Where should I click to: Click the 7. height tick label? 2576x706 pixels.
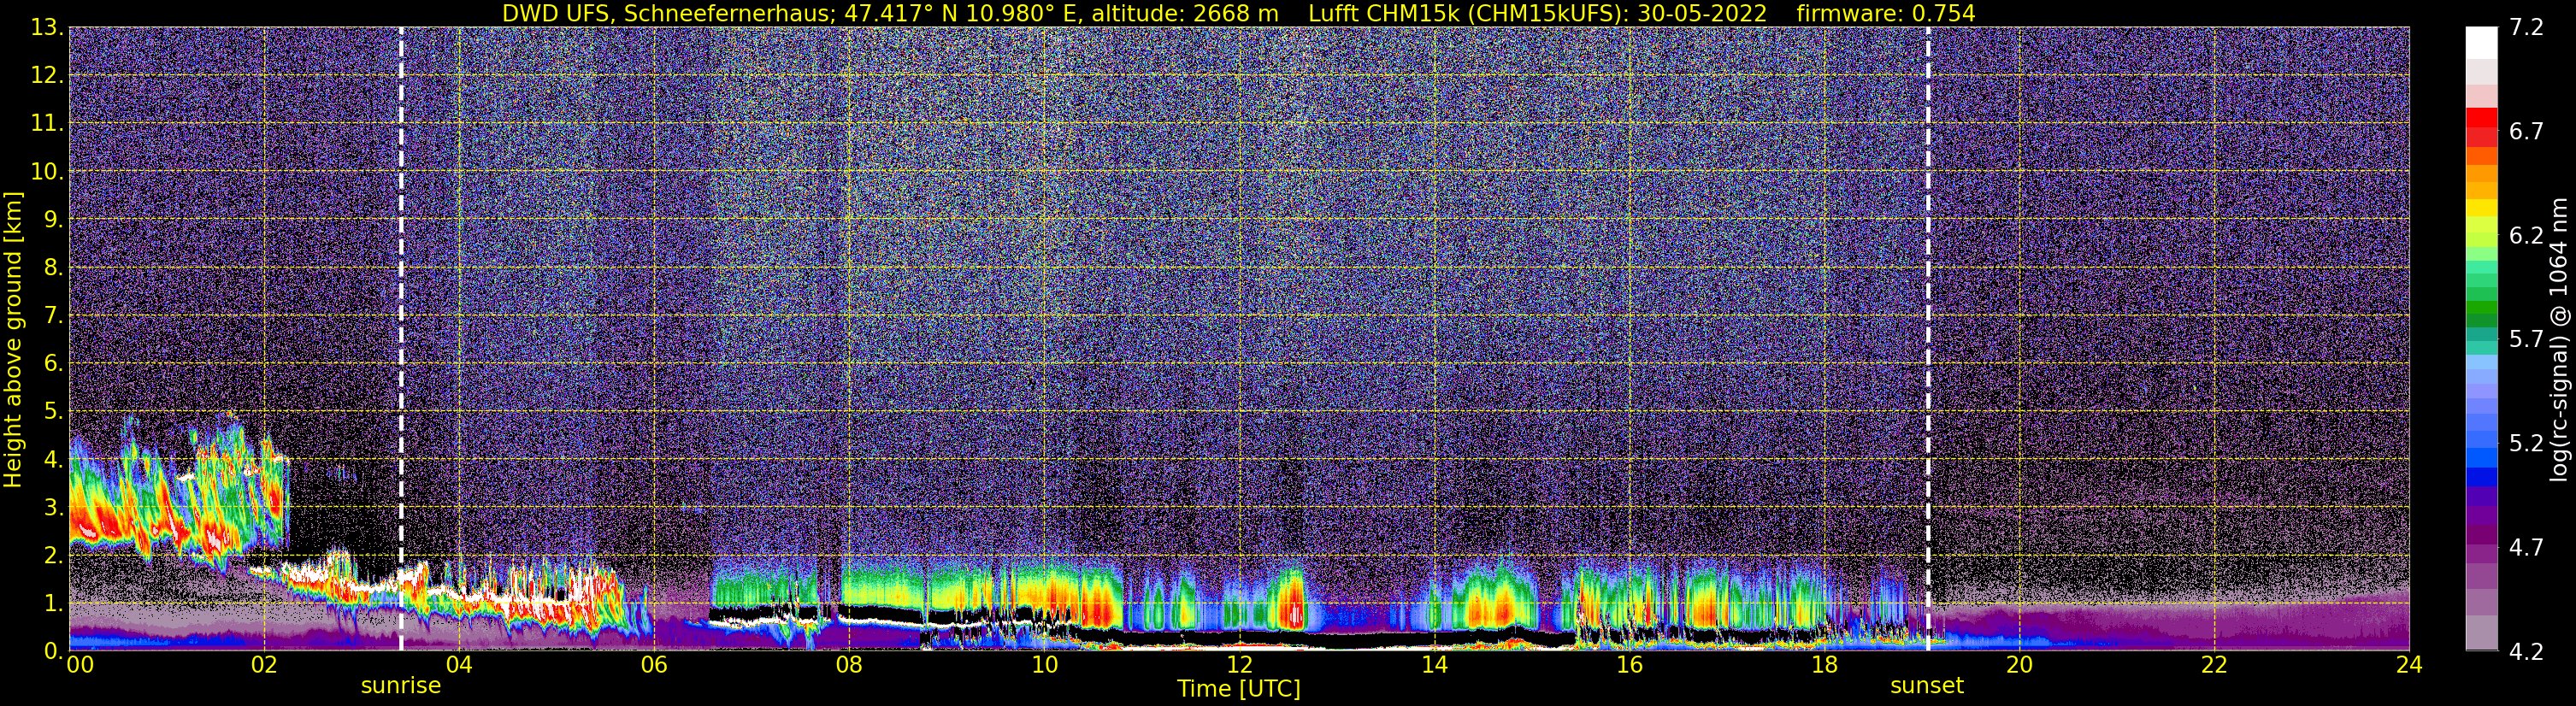pyautogui.click(x=52, y=315)
